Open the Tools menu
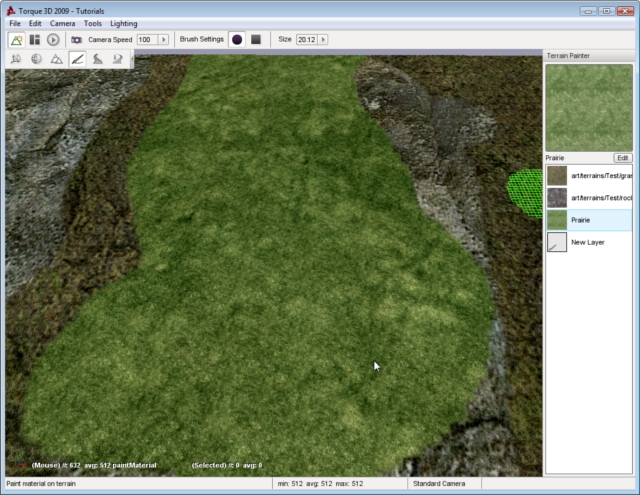 92,23
